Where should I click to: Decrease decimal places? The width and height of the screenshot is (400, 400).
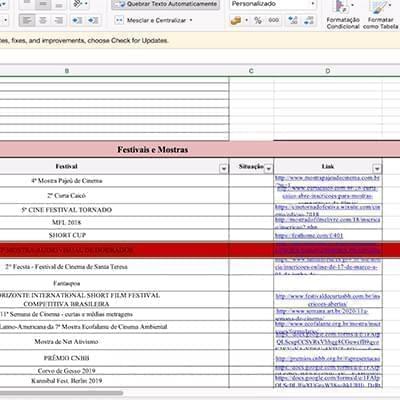tap(309, 21)
